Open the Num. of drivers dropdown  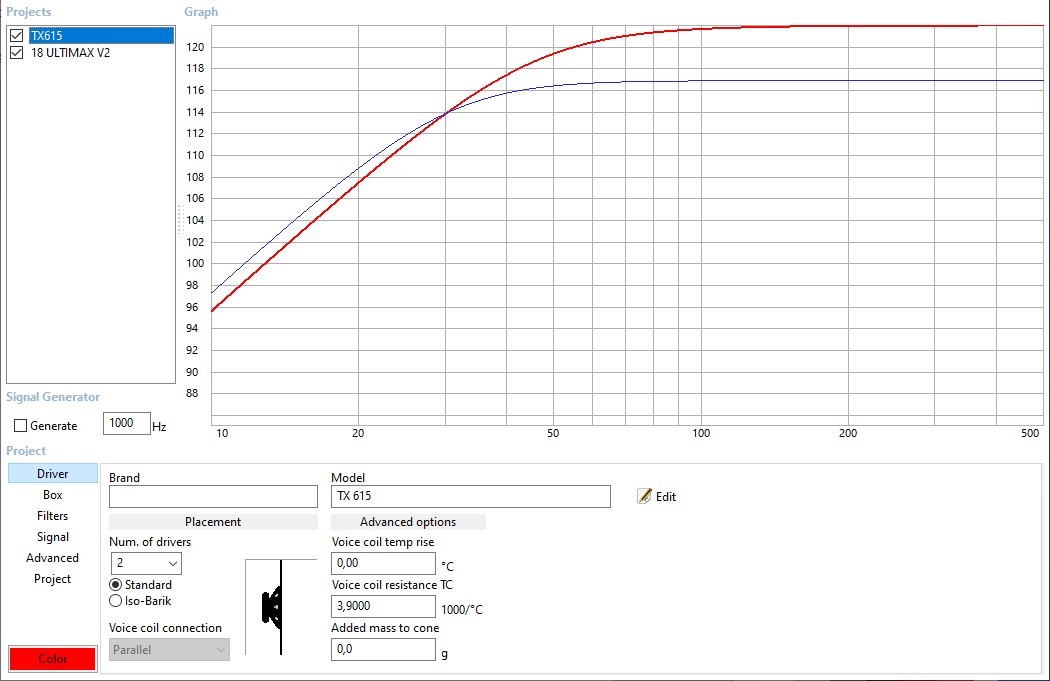click(x=146, y=563)
